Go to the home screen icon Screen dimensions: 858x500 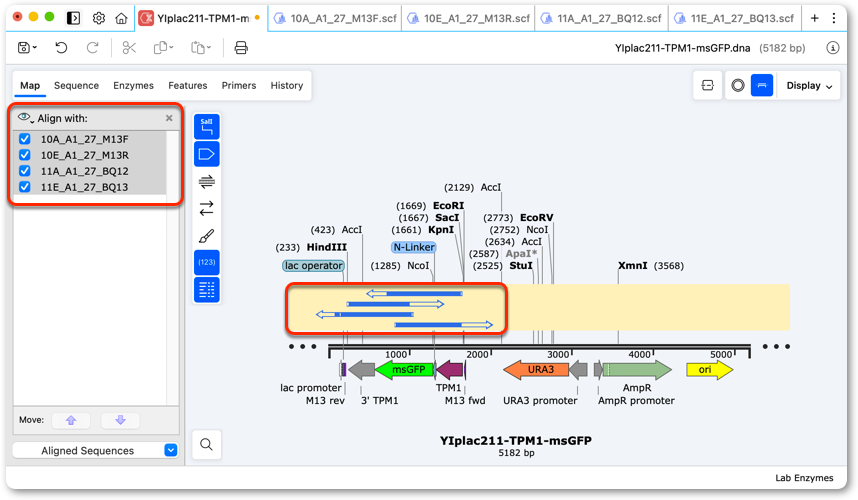click(x=121, y=18)
